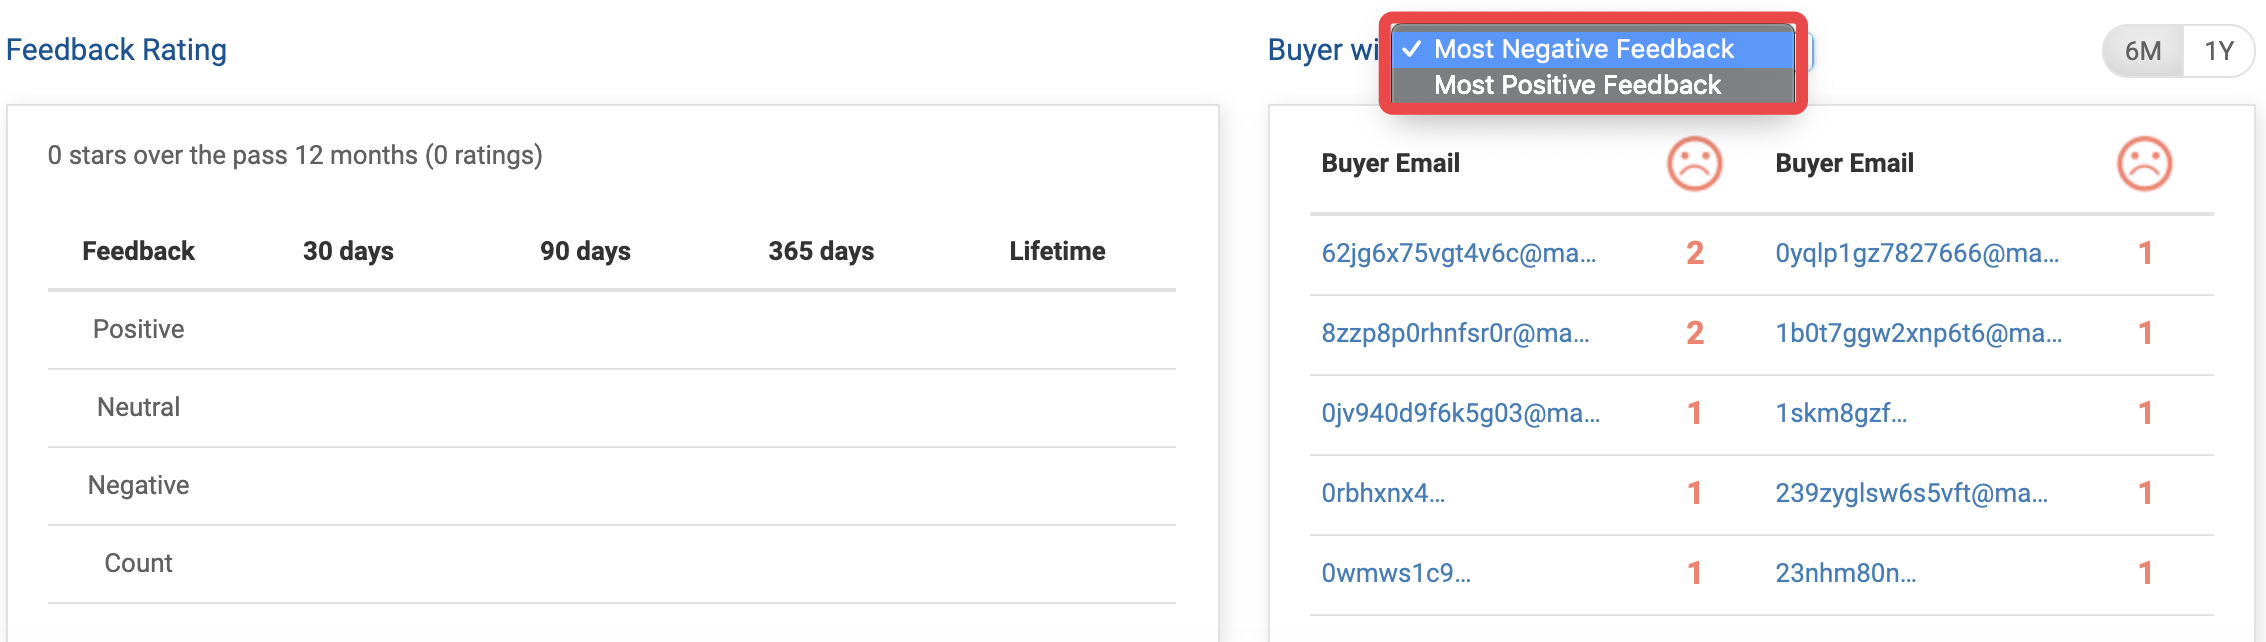Click the '0 stars over the pass 12 months' text
Screen dimensions: 2266x642
click(295, 155)
